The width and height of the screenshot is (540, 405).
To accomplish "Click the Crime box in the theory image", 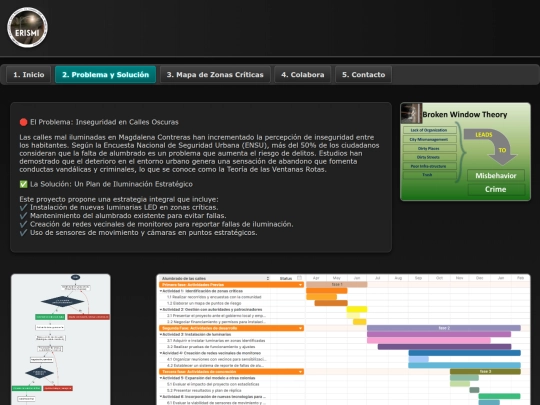I will pos(496,189).
